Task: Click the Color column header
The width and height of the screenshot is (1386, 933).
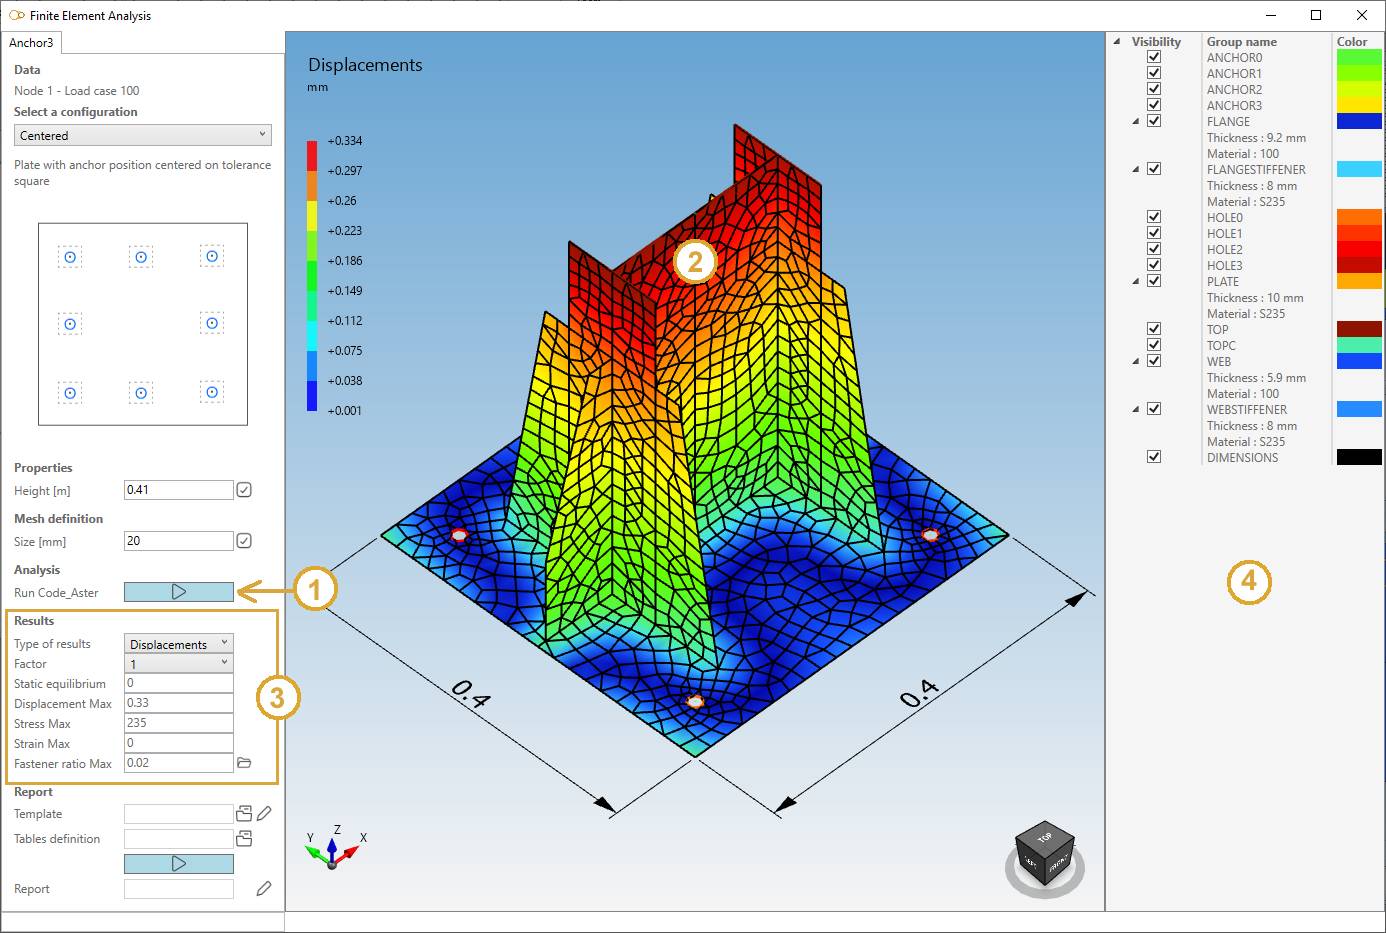Action: coord(1352,42)
